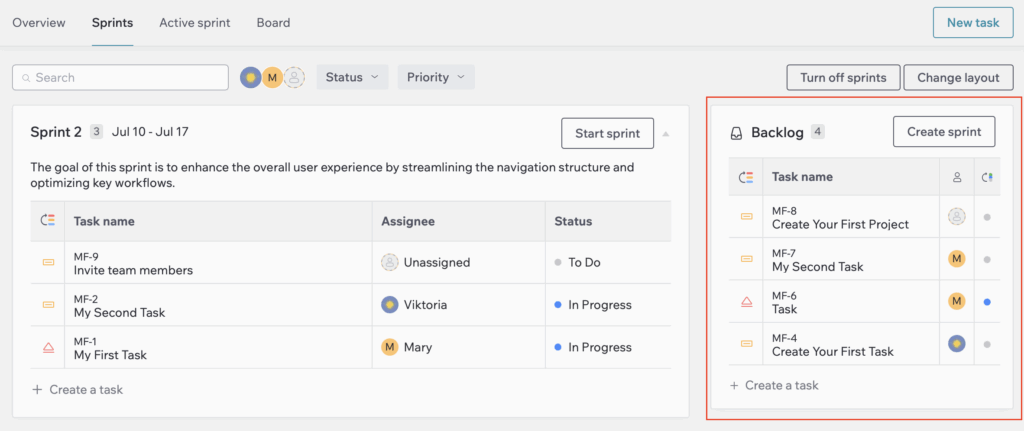Image resolution: width=1024 pixels, height=431 pixels.
Task: Click the Search input field
Action: pos(120,77)
